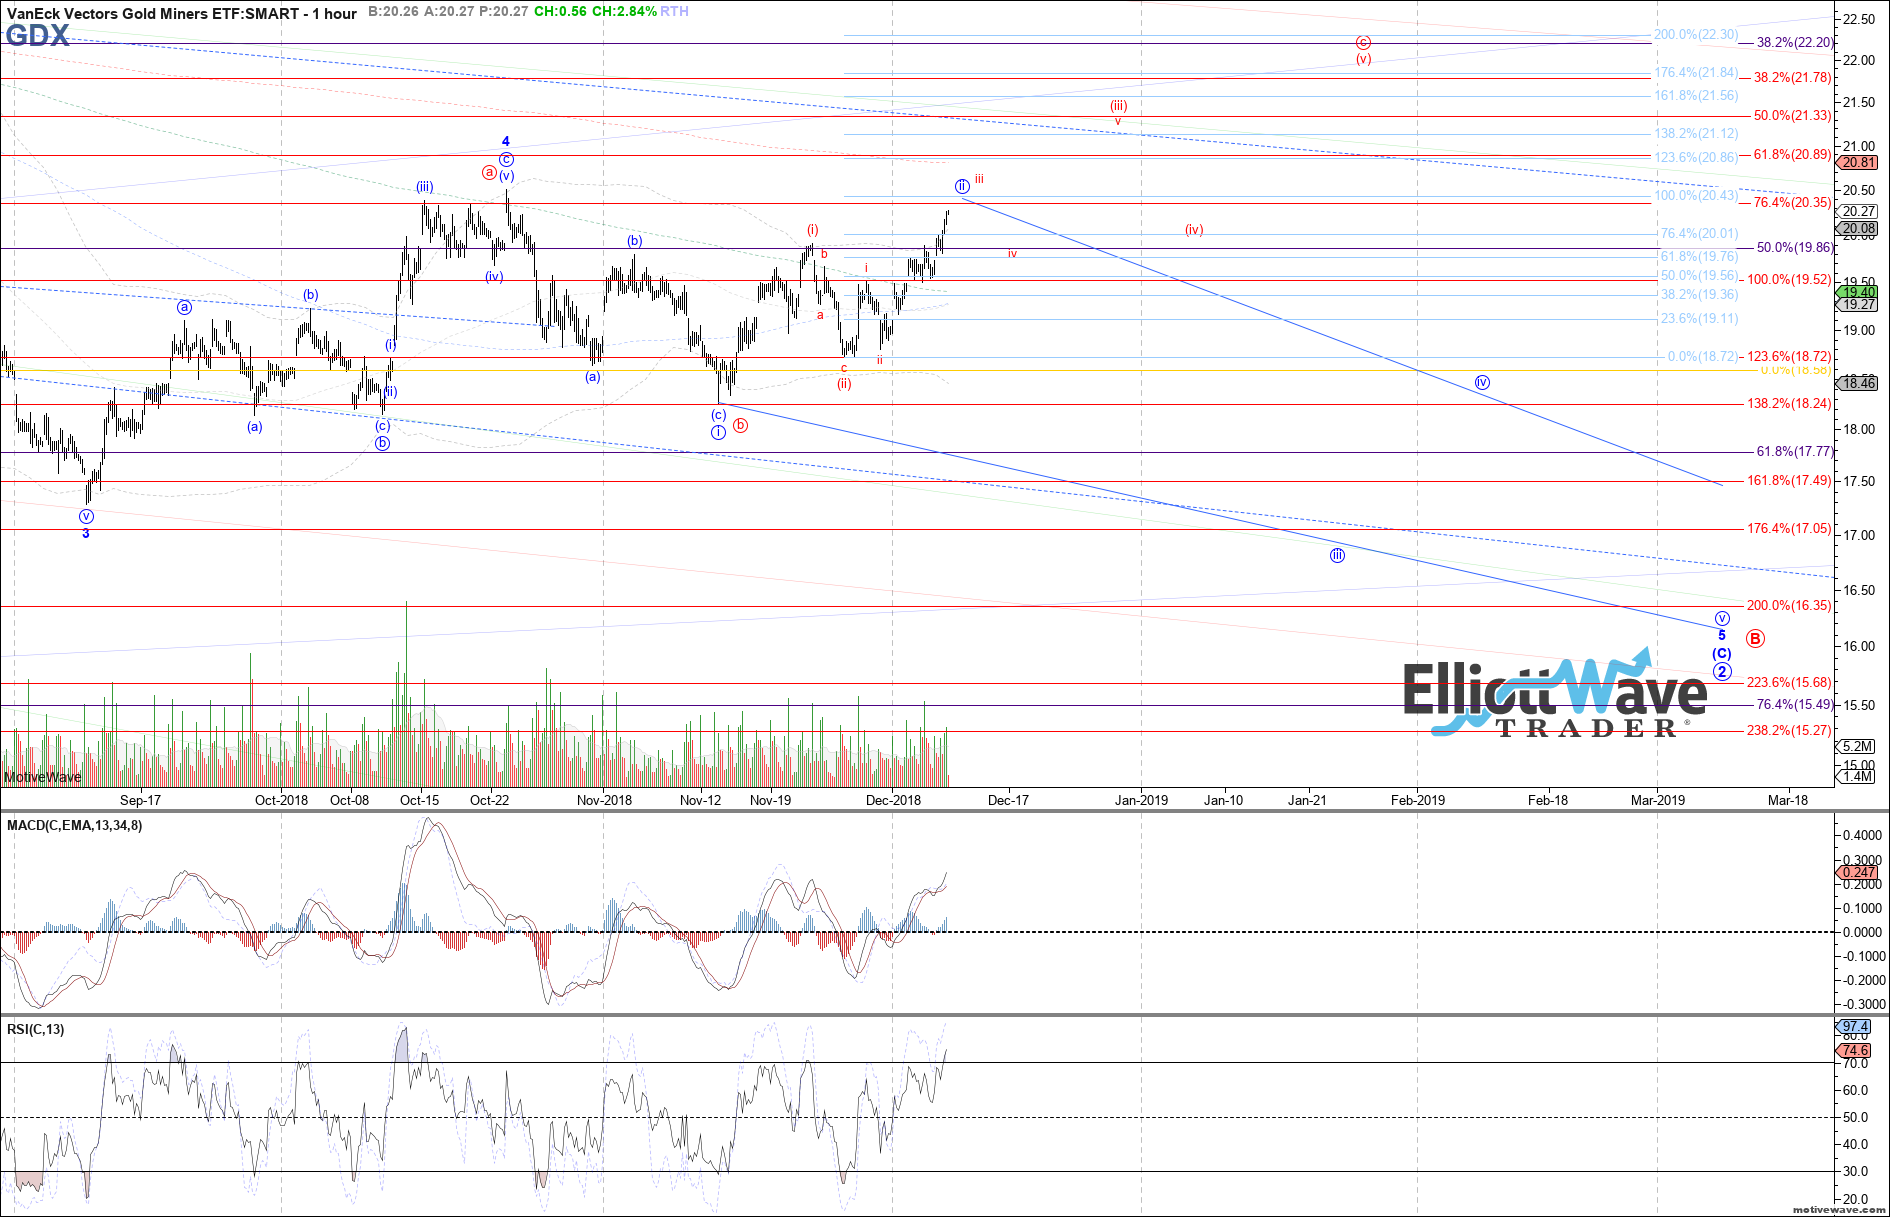Open the motivewave.com link at bottom right
1890x1217 pixels.
point(1838,1209)
